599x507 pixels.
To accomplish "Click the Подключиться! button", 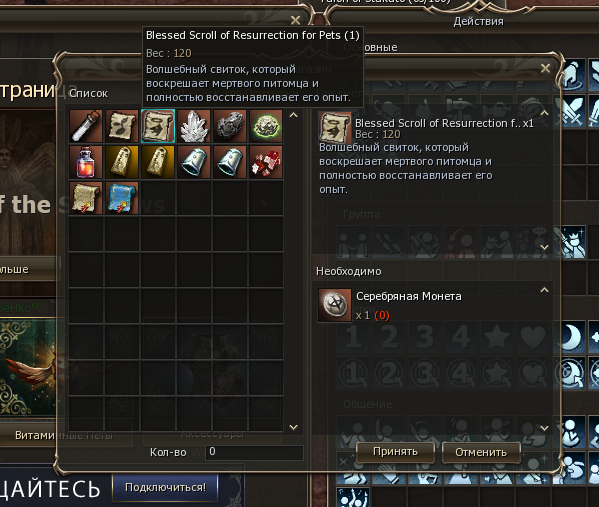I will [165, 488].
